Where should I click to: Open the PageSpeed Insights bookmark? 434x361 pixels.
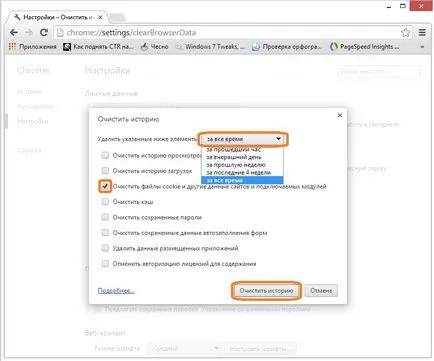pyautogui.click(x=364, y=47)
